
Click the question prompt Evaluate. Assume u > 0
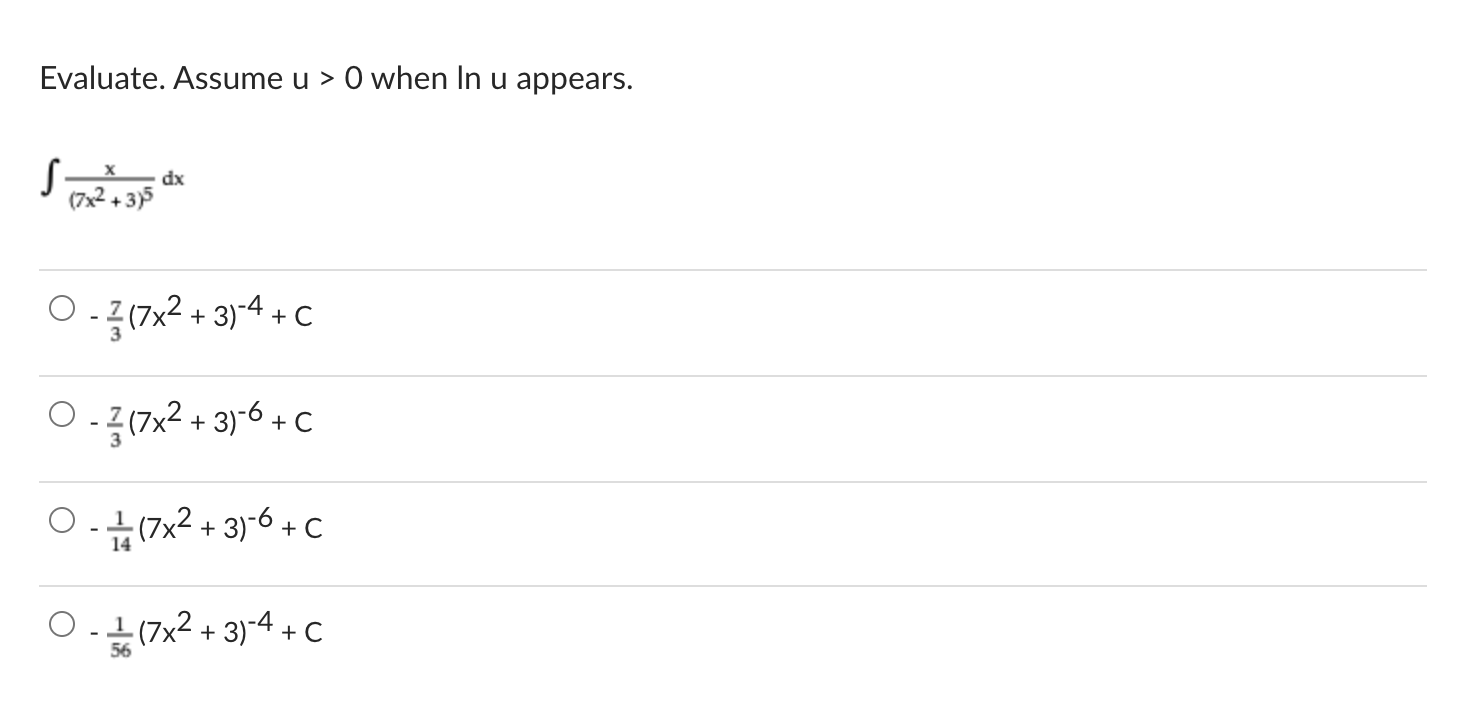(x=335, y=78)
